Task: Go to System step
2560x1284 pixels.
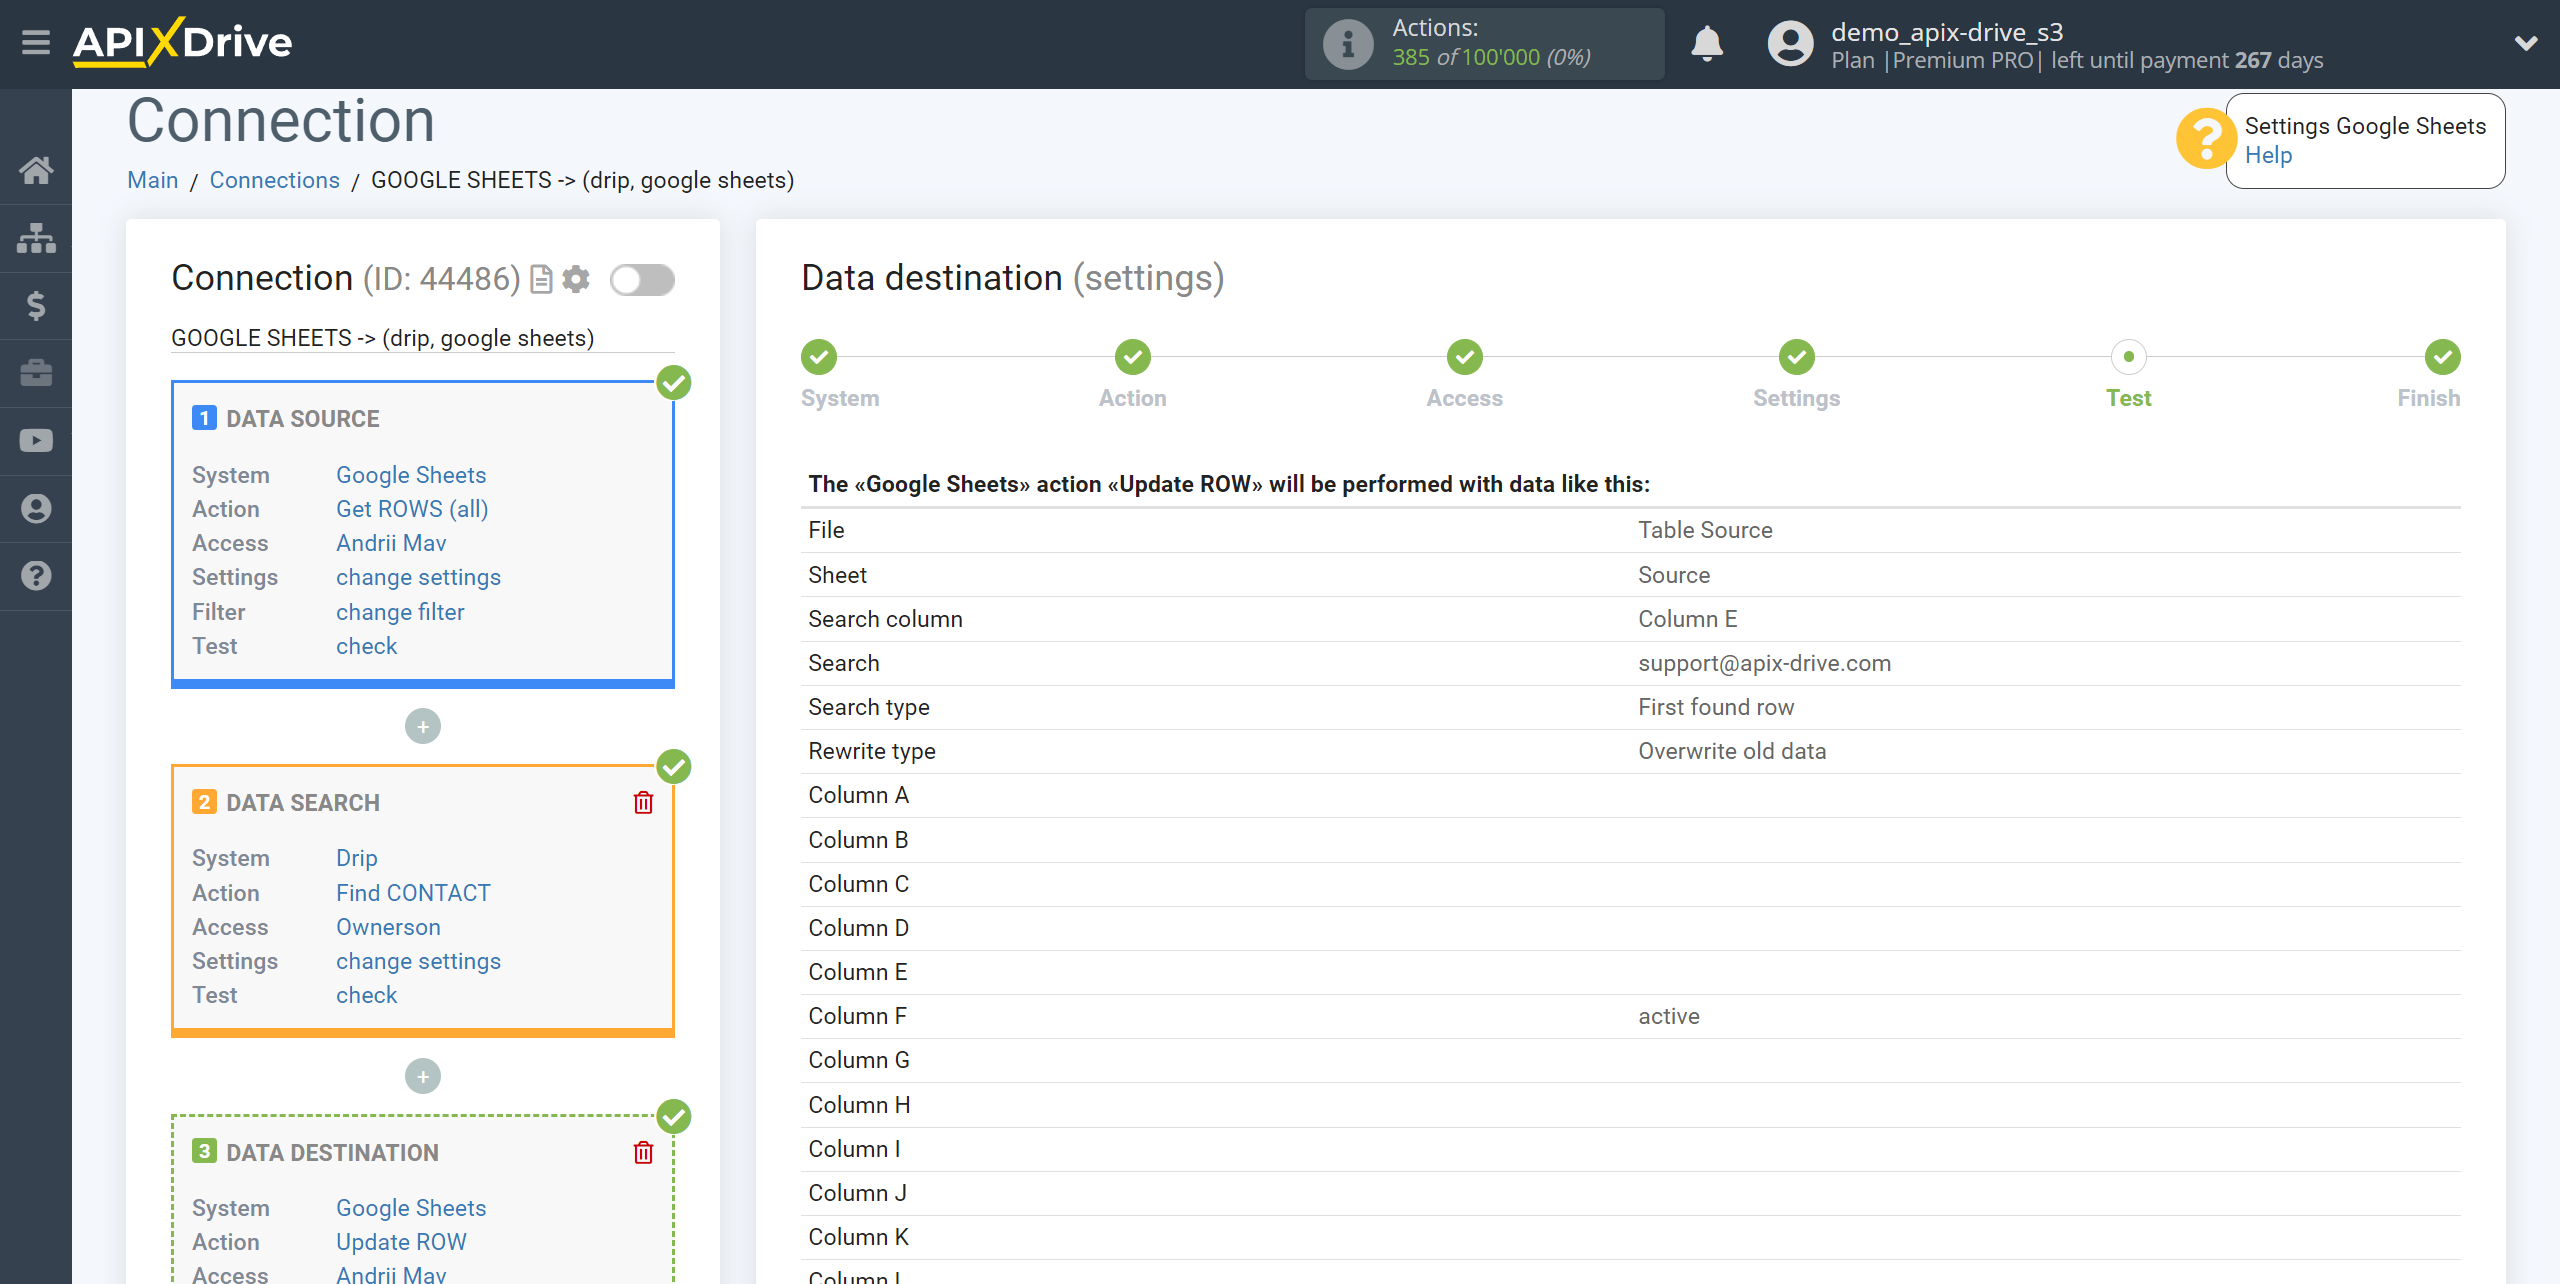Action: tap(819, 357)
